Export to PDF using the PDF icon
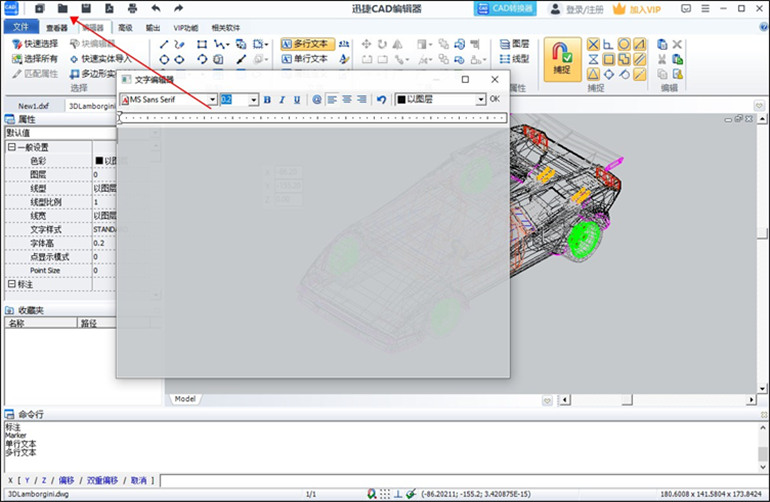The width and height of the screenshot is (770, 502). [109, 8]
